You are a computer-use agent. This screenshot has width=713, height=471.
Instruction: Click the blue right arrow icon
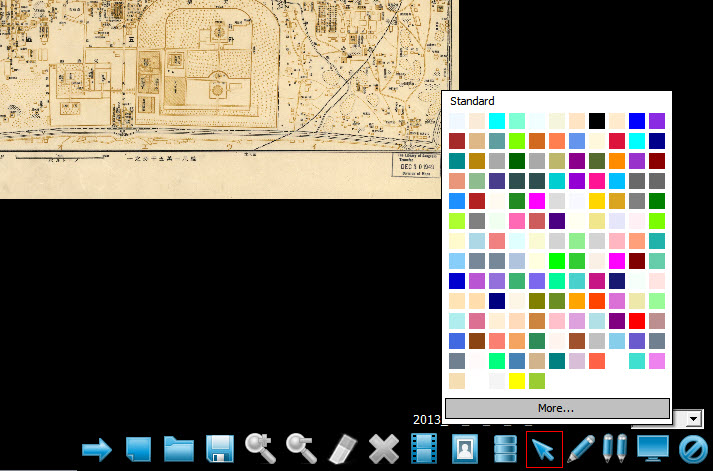tap(97, 449)
